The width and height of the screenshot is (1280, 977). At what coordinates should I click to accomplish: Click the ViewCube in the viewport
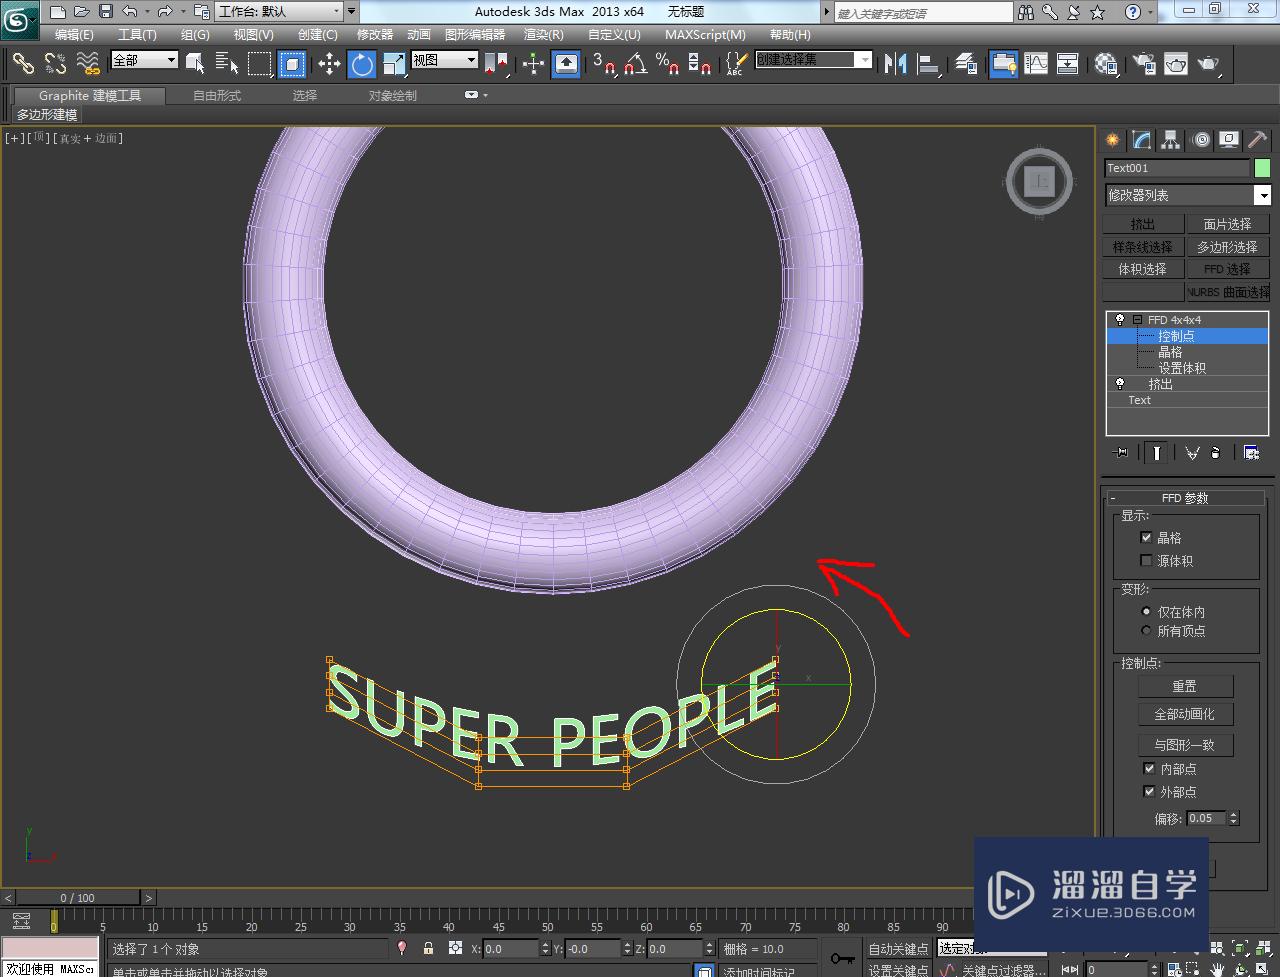1040,181
